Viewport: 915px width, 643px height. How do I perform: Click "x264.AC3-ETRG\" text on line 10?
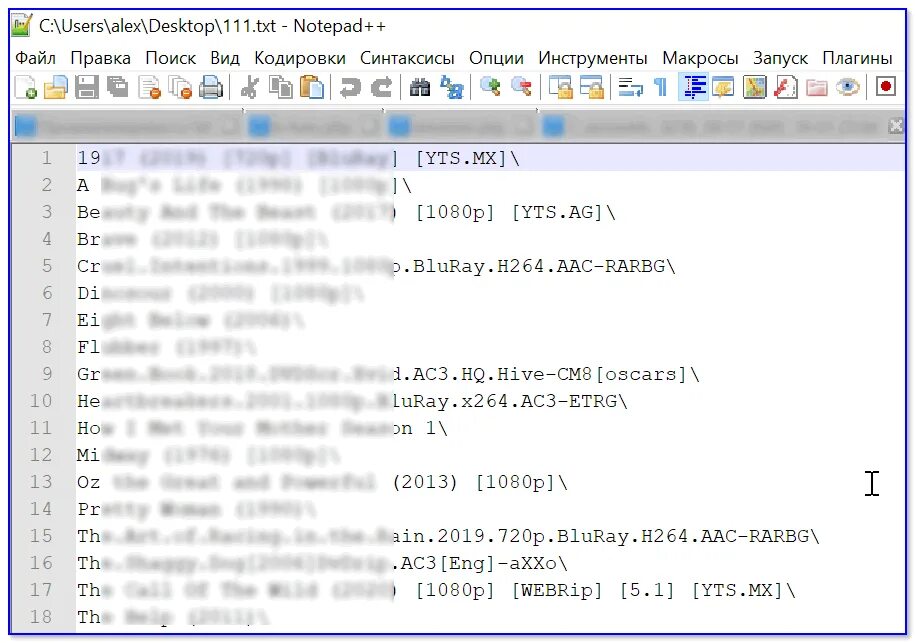[x=544, y=401]
